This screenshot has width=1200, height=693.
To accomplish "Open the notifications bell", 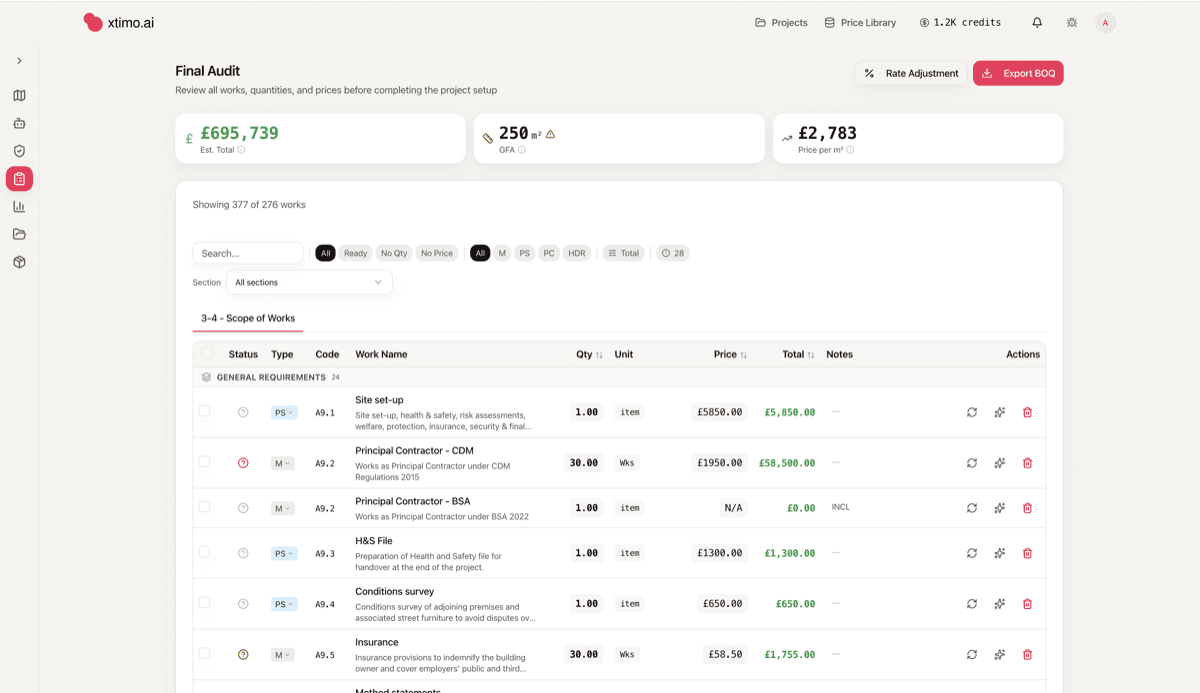I will point(1037,22).
